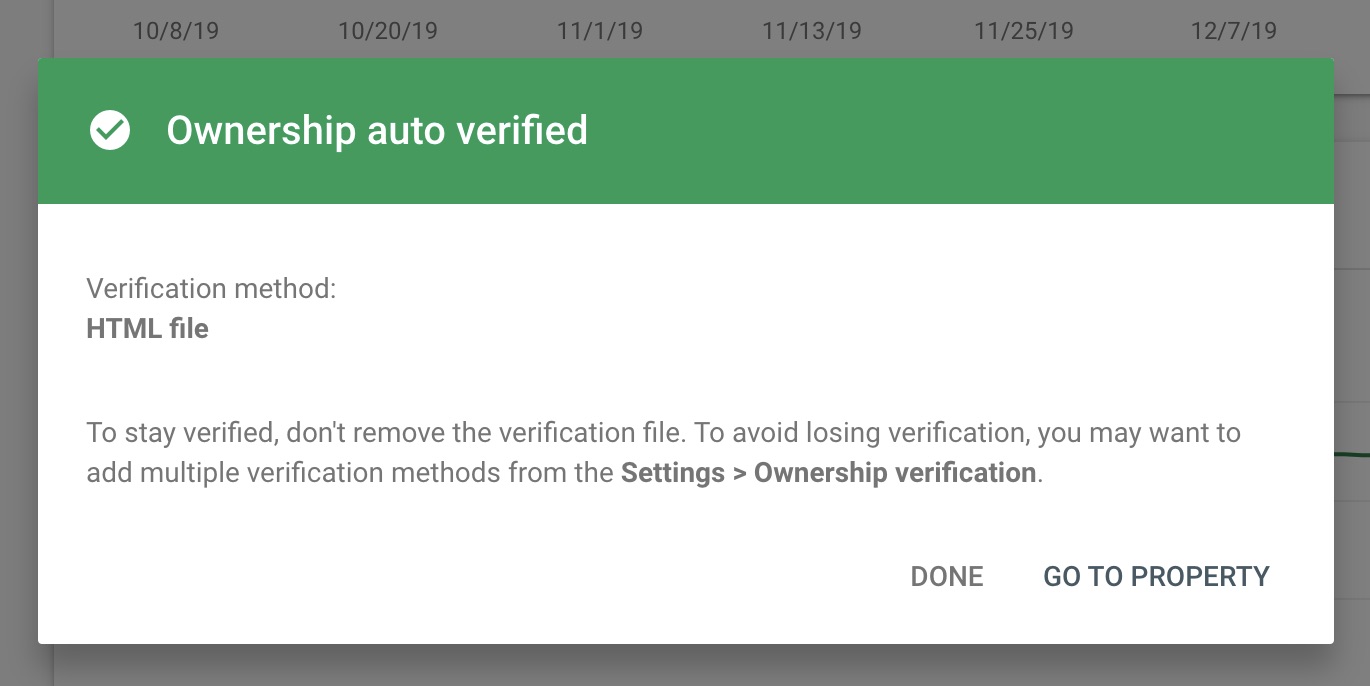The image size is (1370, 686).
Task: Click the DONE button
Action: tap(947, 576)
